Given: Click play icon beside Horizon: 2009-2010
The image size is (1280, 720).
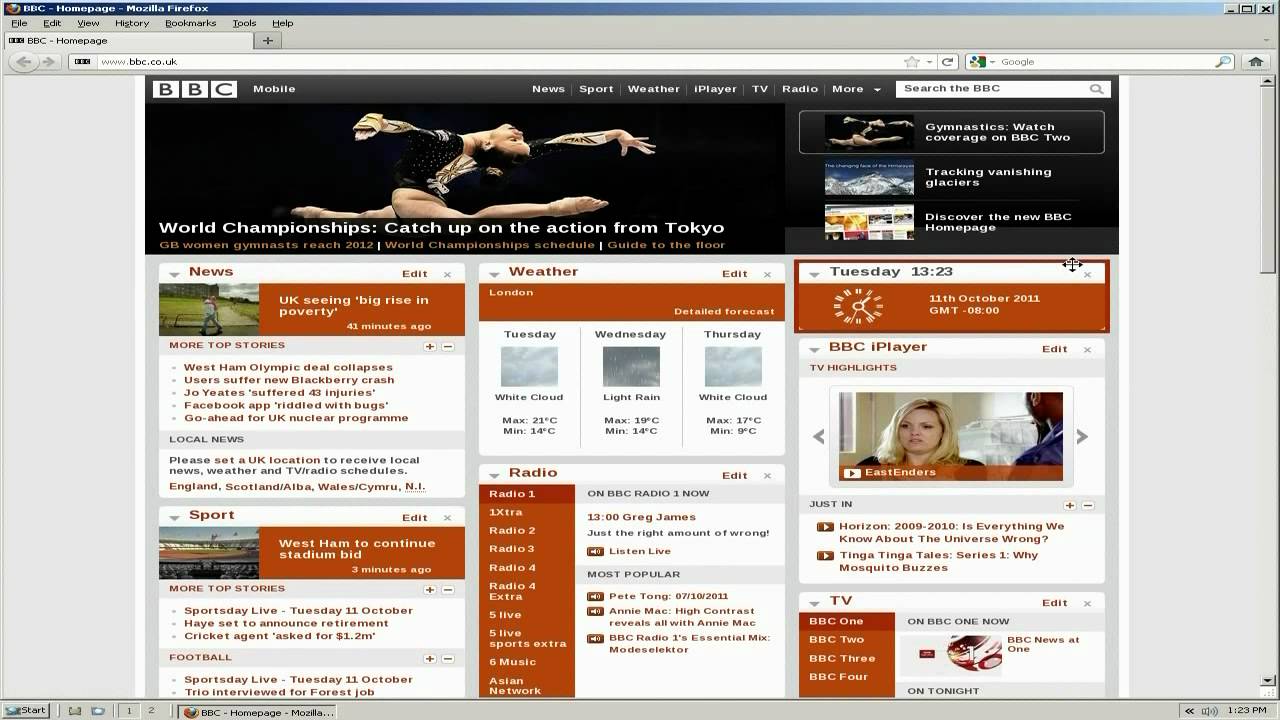Looking at the screenshot, I should tap(825, 527).
